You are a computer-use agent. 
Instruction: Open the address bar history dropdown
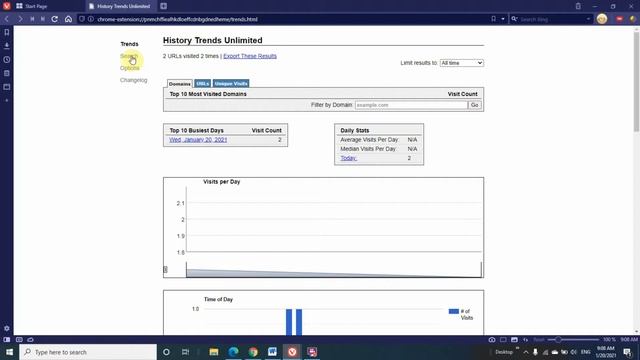(503, 19)
